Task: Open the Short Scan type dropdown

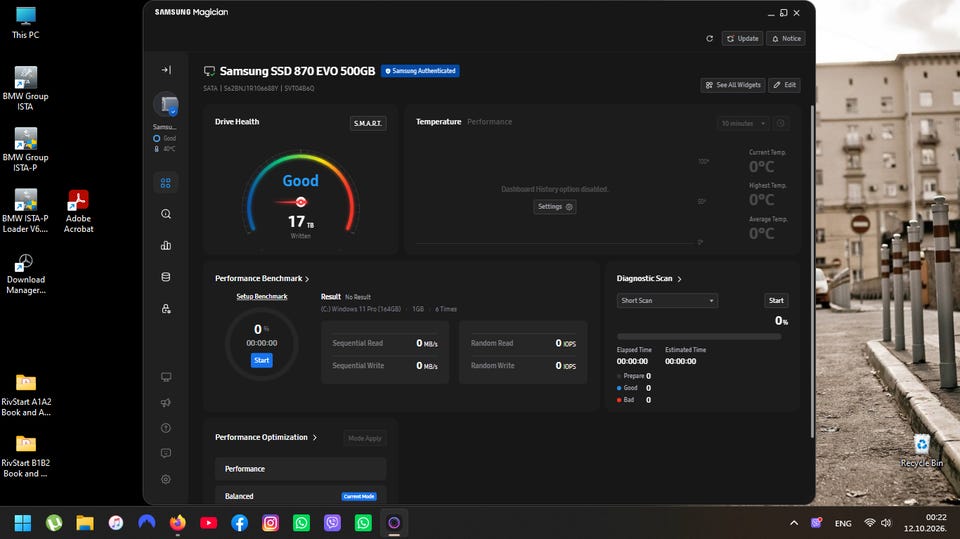Action: coord(667,301)
